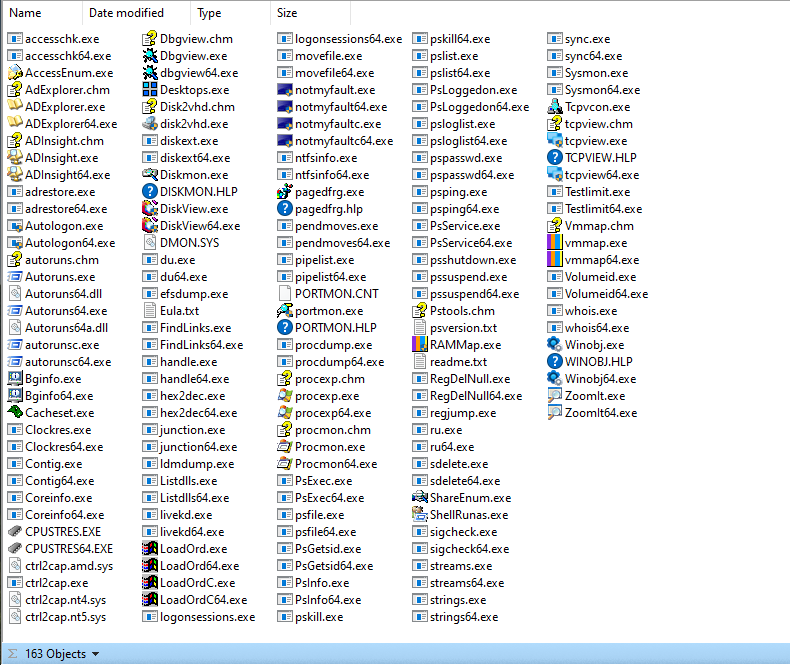The width and height of the screenshot is (790, 665).
Task: Click the Diskmon.exe icon
Action: [150, 175]
